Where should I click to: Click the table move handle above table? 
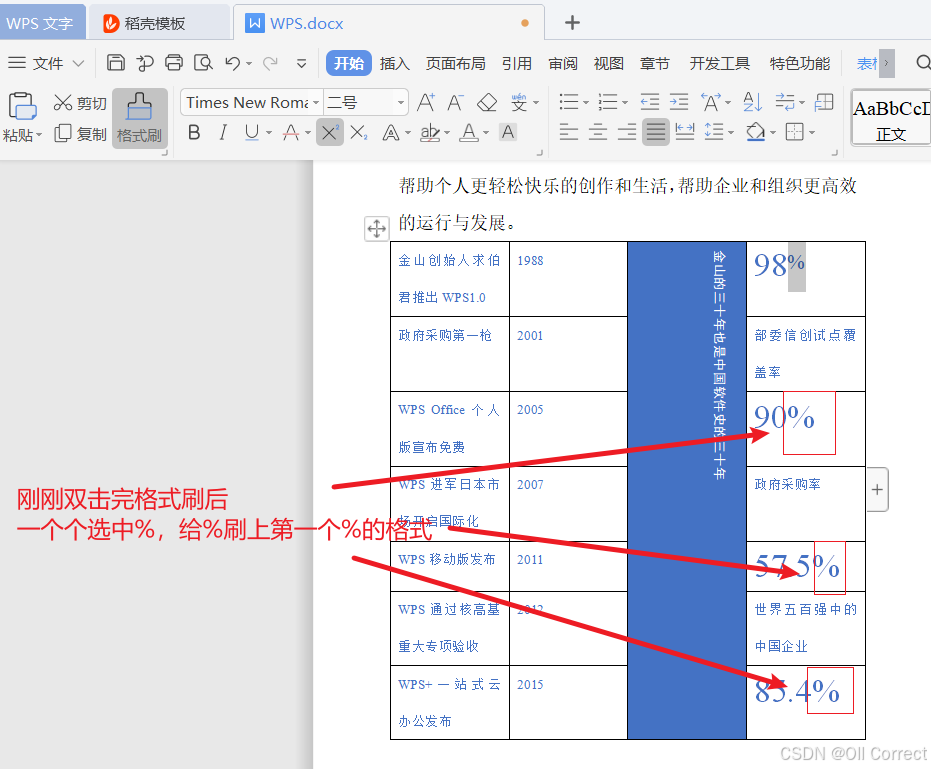[376, 229]
